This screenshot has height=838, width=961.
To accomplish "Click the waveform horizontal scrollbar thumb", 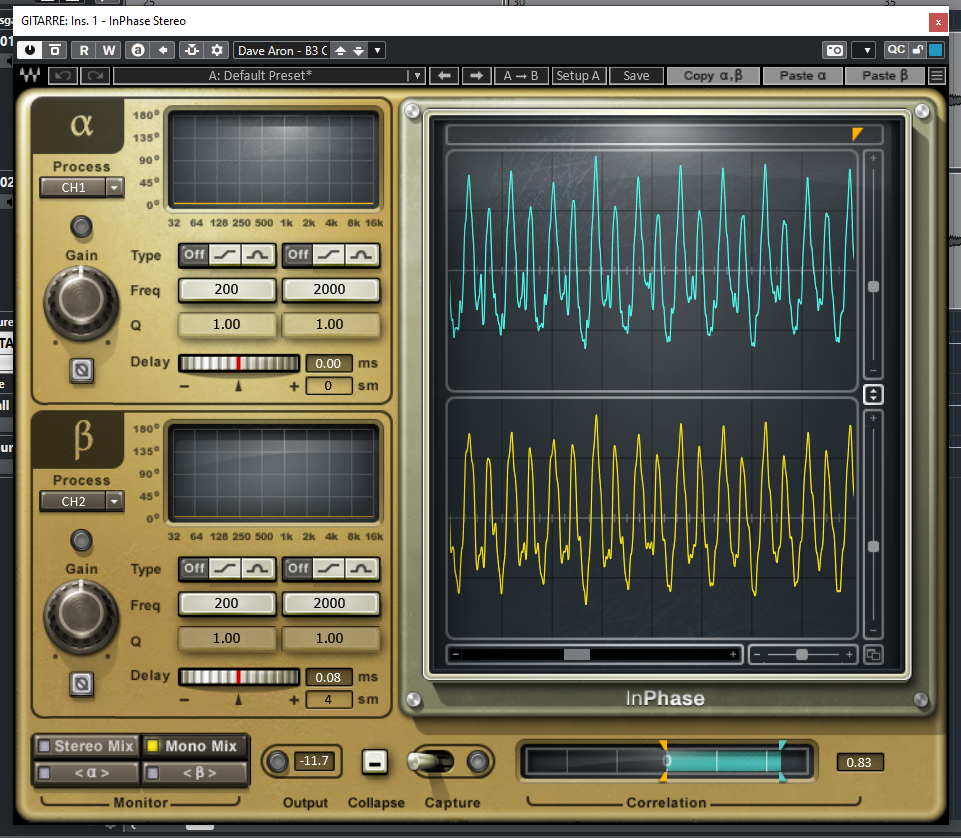I will click(577, 655).
